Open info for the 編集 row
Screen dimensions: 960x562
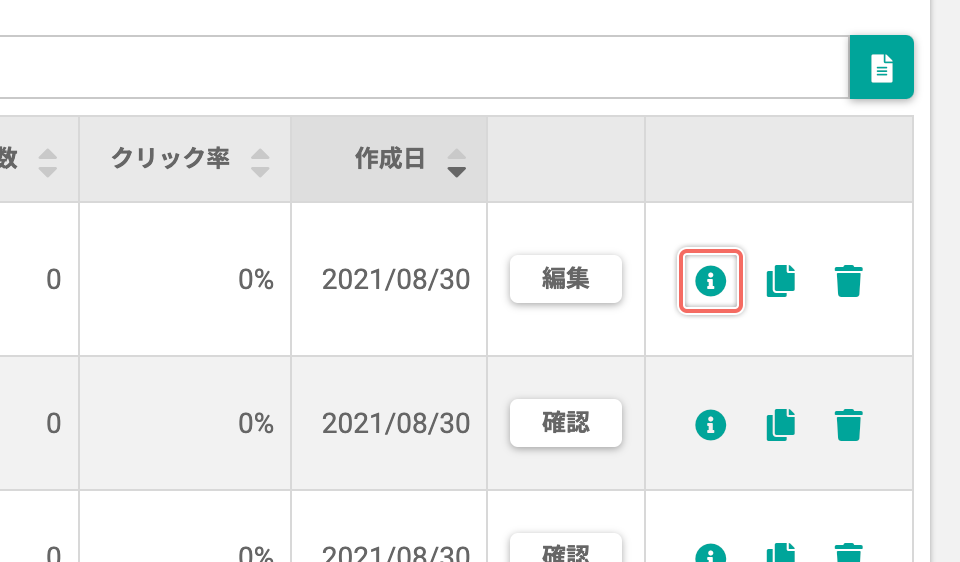pyautogui.click(x=710, y=281)
